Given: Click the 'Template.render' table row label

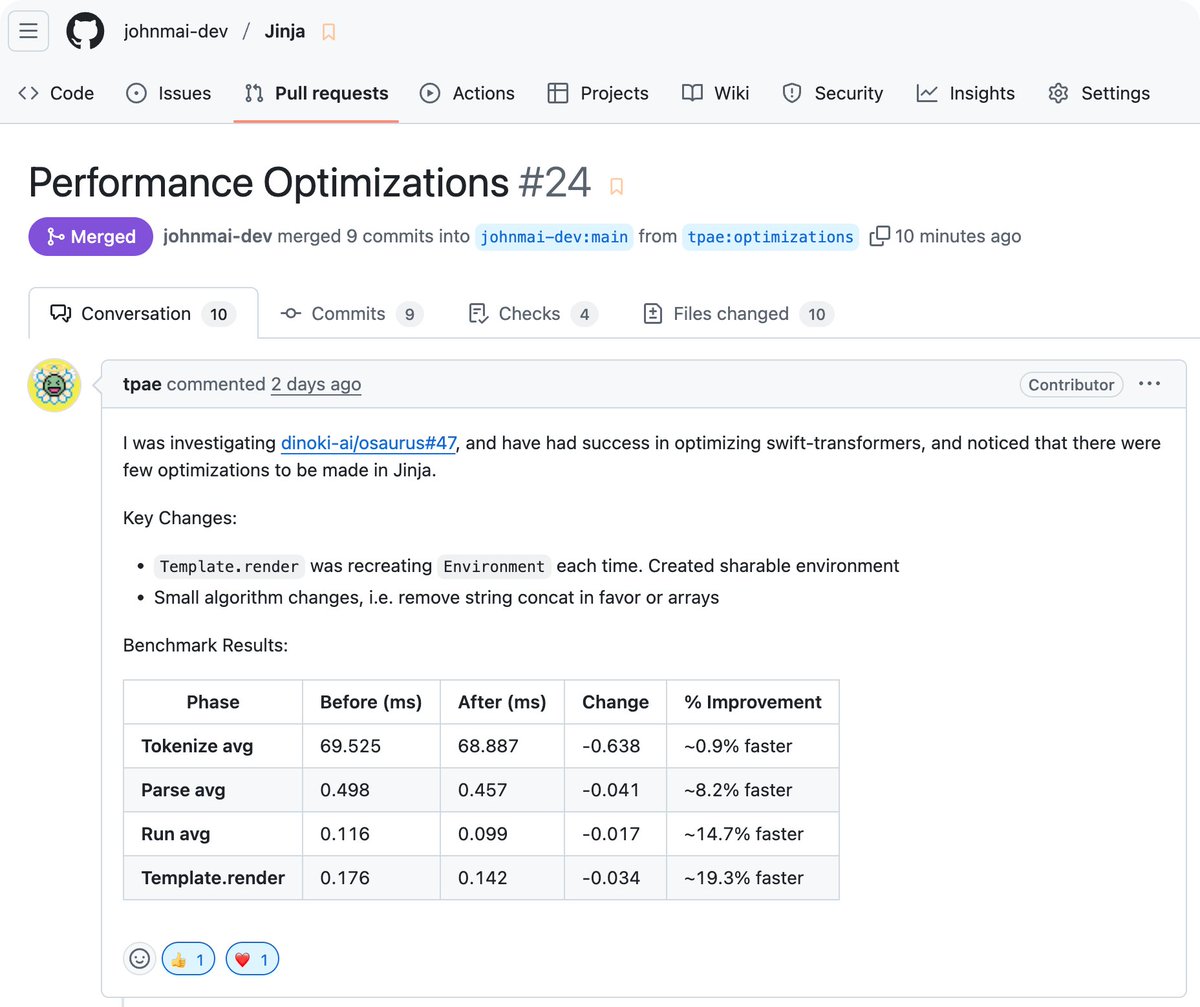Looking at the screenshot, I should coord(213,878).
